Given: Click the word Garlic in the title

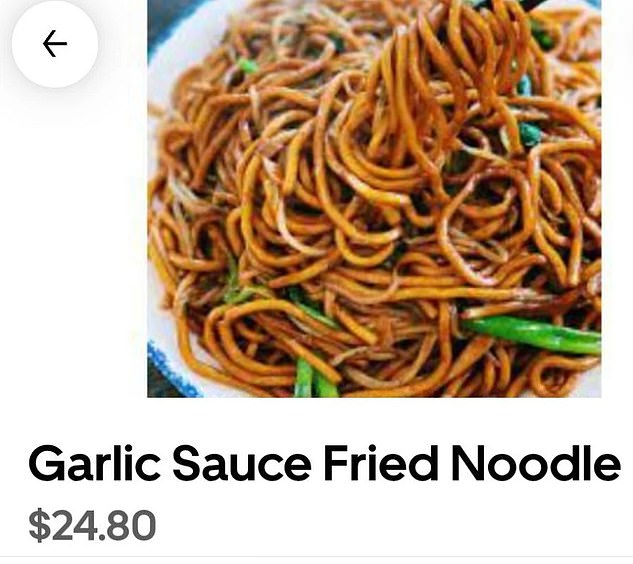Looking at the screenshot, I should coord(94,462).
